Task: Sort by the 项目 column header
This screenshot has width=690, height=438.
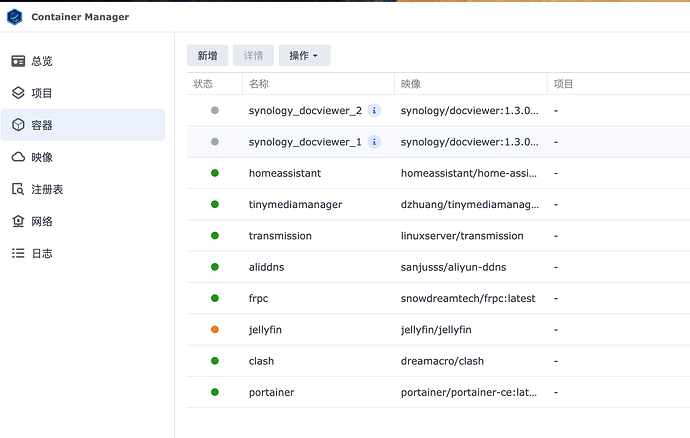Action: (563, 84)
